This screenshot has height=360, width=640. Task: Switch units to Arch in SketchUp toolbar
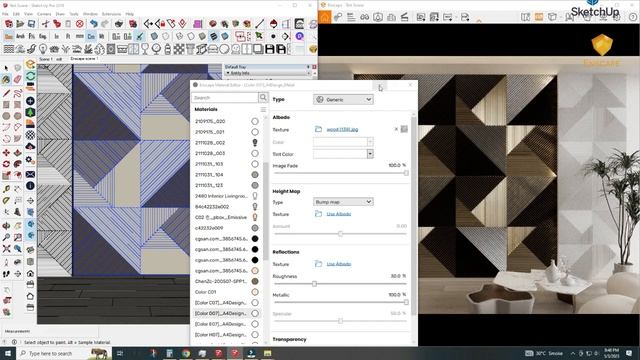[x=20, y=36]
